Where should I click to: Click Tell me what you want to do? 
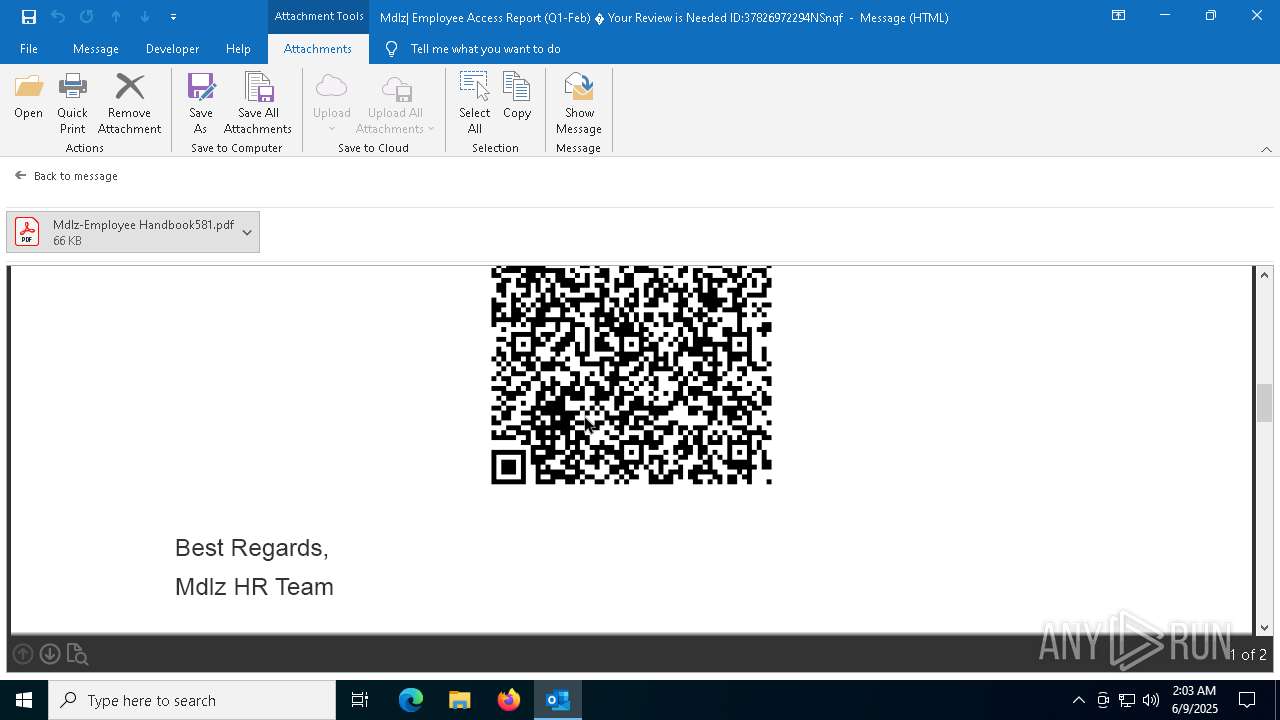485,49
